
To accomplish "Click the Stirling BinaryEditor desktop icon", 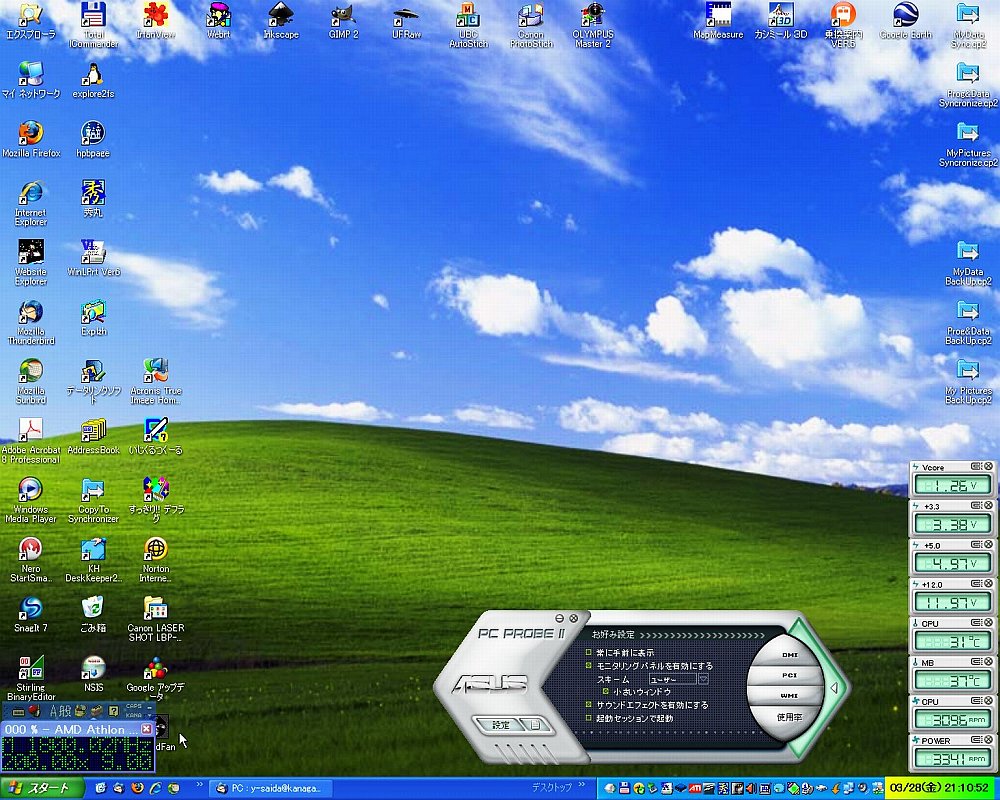I will point(31,678).
